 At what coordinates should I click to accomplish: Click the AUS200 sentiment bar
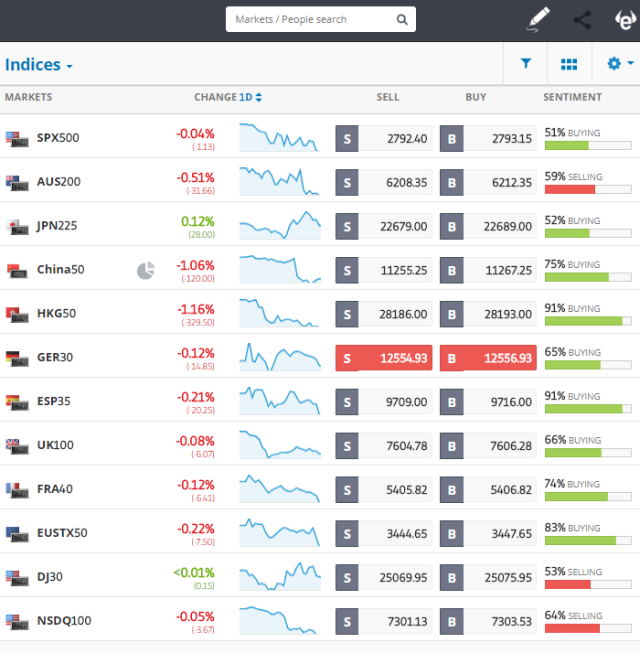[587, 189]
